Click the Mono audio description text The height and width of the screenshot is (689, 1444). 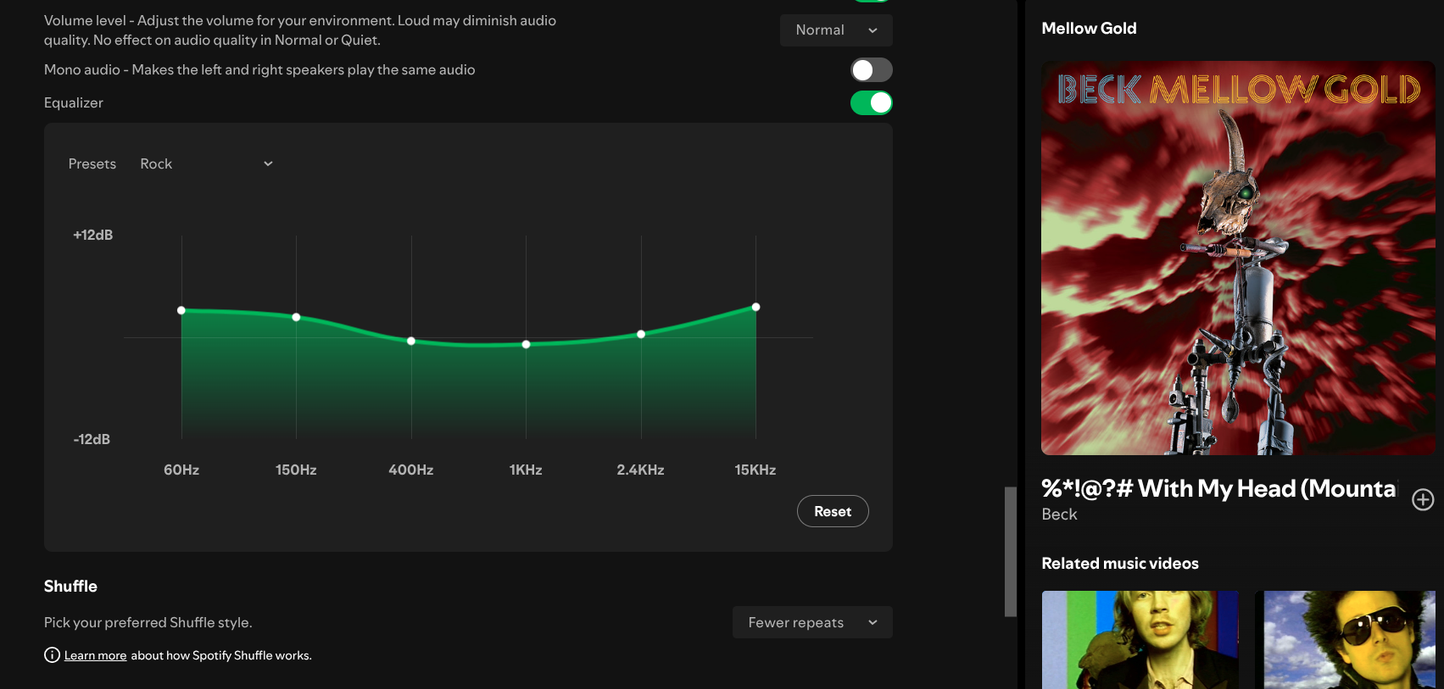(259, 70)
